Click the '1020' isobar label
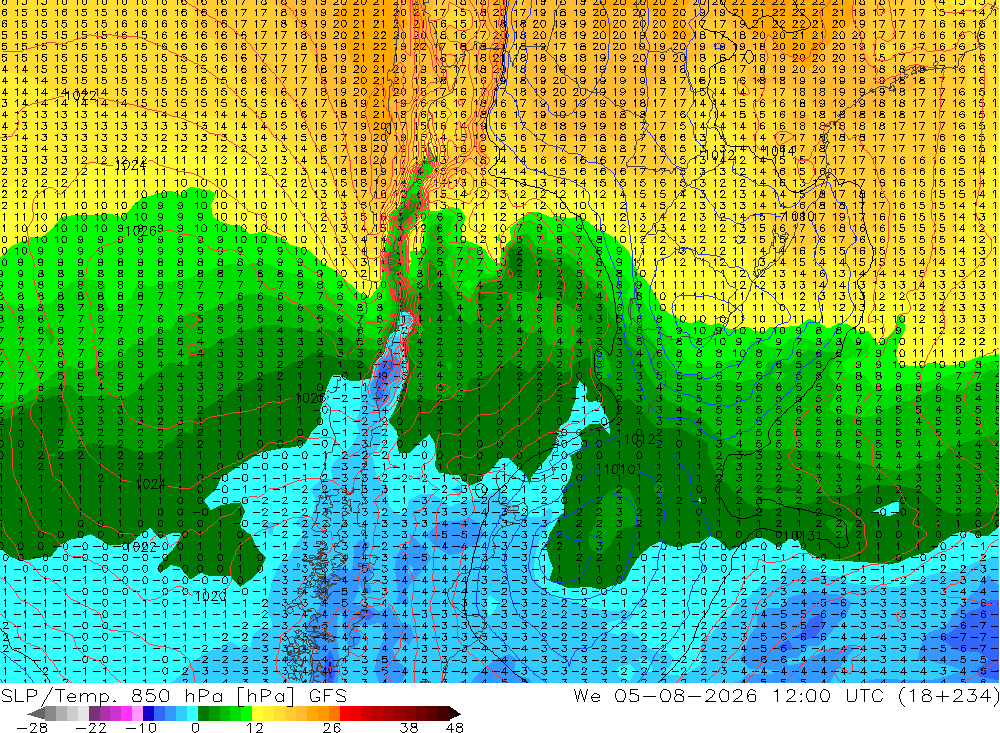Viewport: 1000px width, 733px height. pyautogui.click(x=210, y=596)
